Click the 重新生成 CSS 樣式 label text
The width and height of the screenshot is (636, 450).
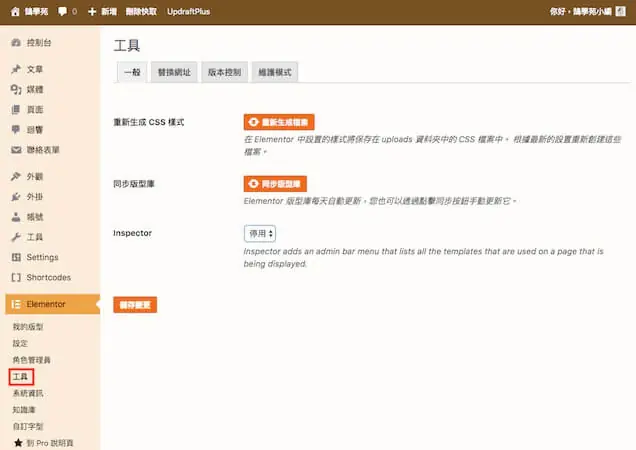(x=148, y=122)
